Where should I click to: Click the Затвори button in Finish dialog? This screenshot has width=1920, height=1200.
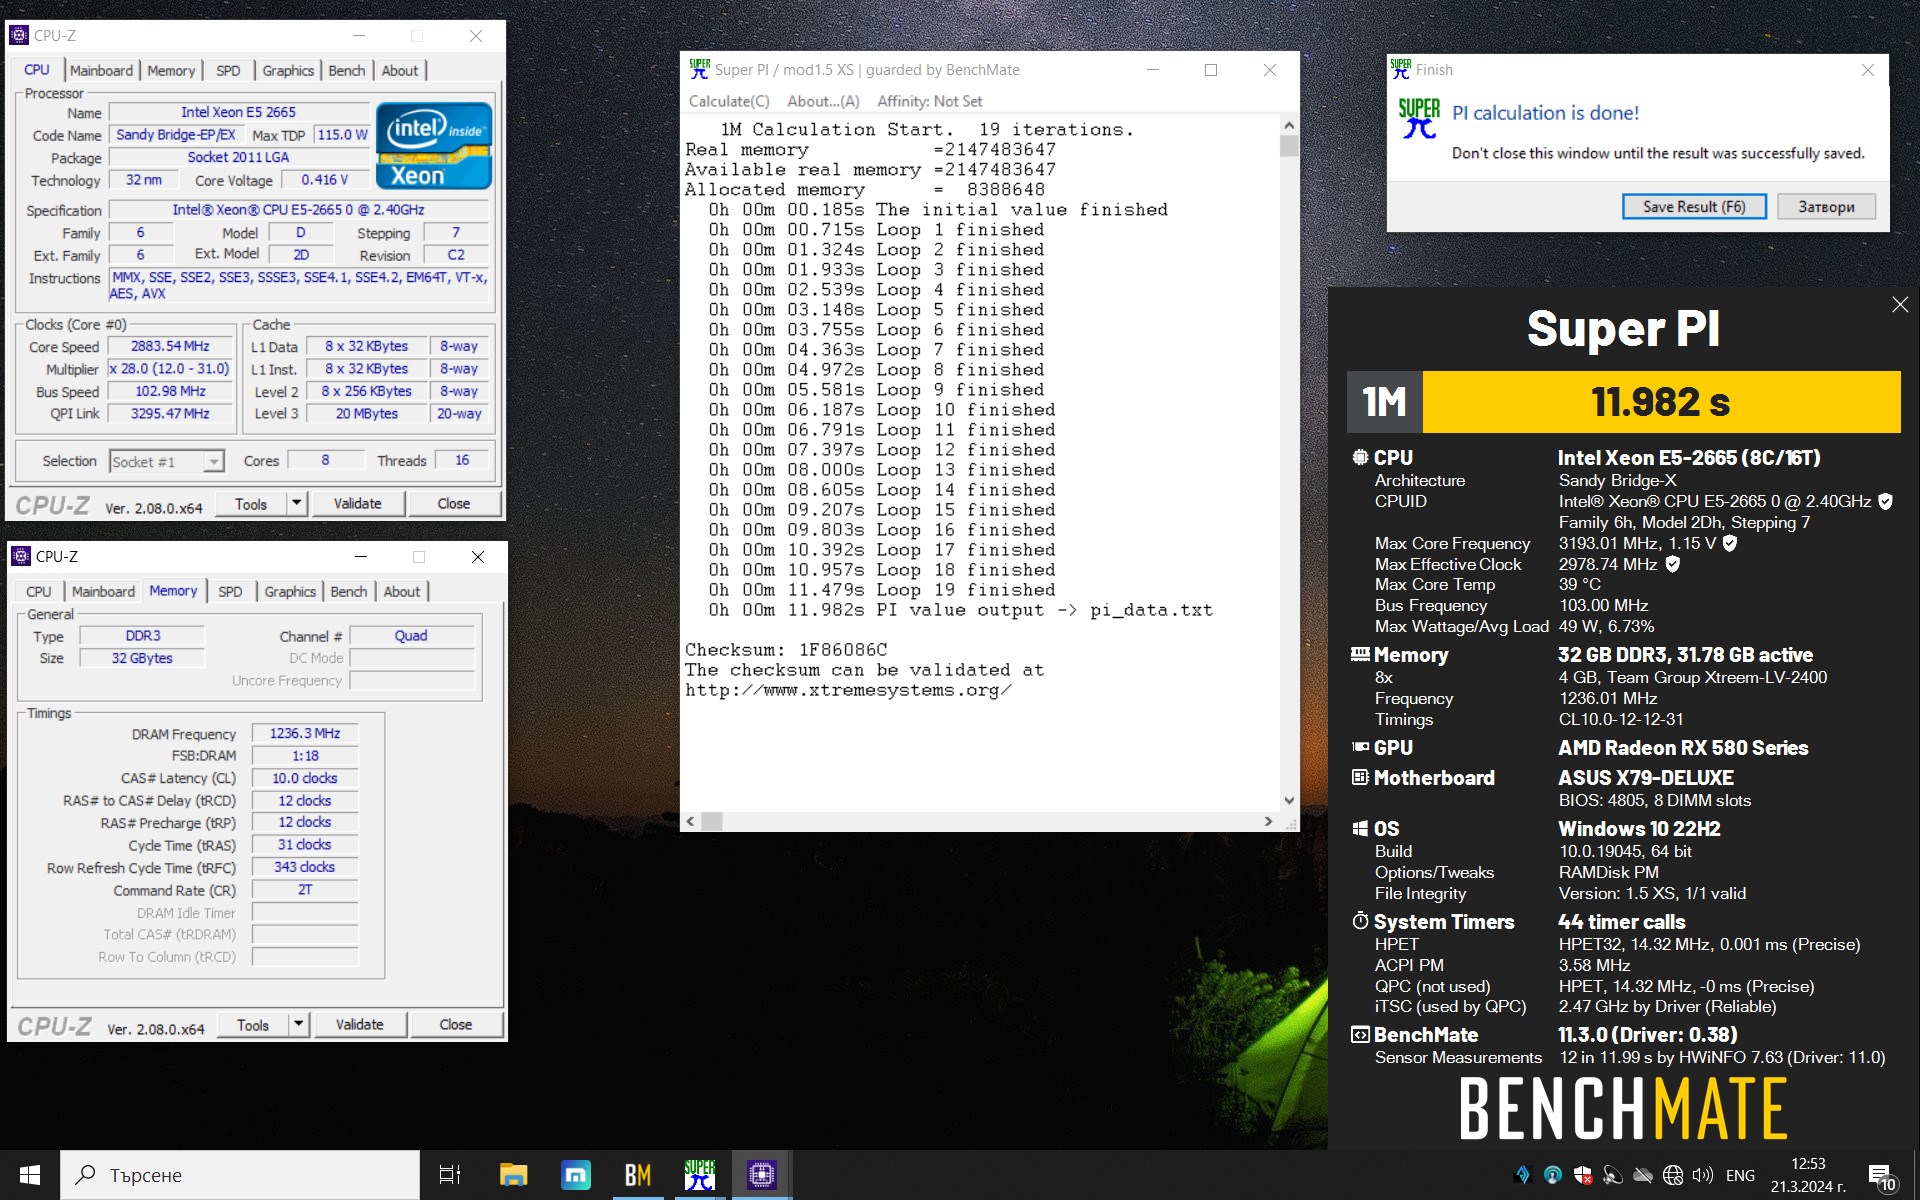(1826, 207)
